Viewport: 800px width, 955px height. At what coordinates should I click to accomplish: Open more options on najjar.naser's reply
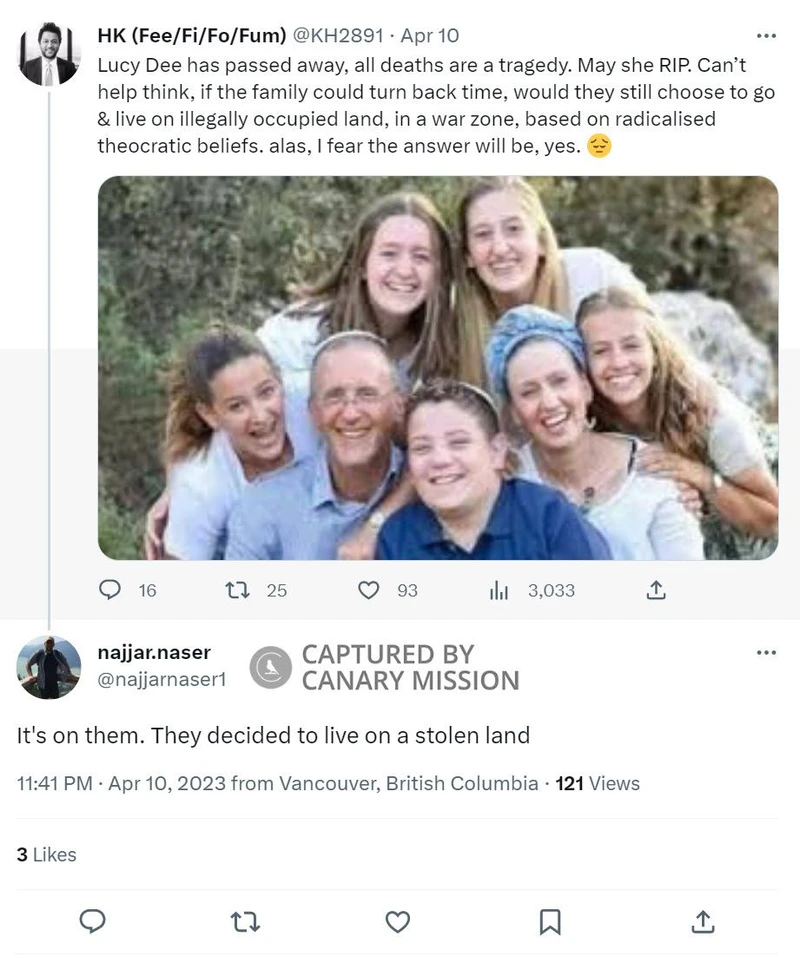pos(766,653)
